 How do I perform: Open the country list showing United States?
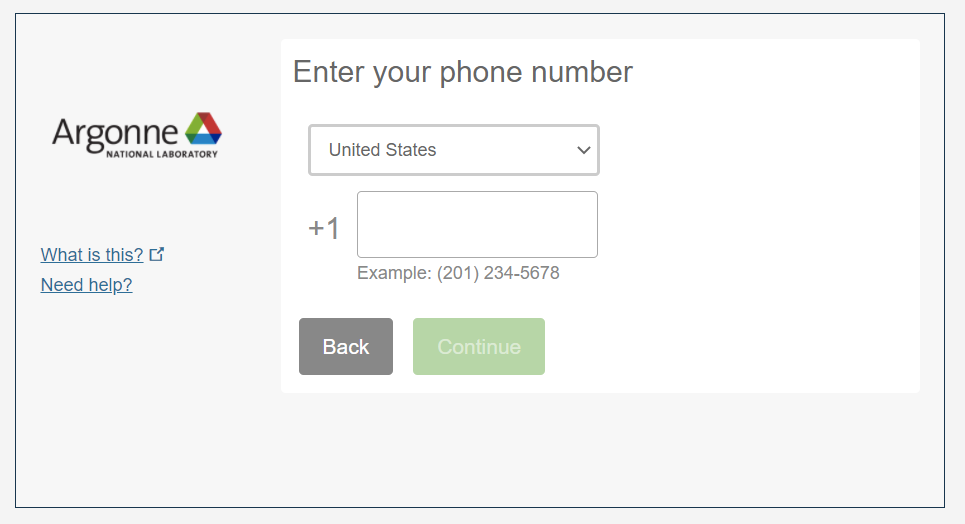coord(454,150)
